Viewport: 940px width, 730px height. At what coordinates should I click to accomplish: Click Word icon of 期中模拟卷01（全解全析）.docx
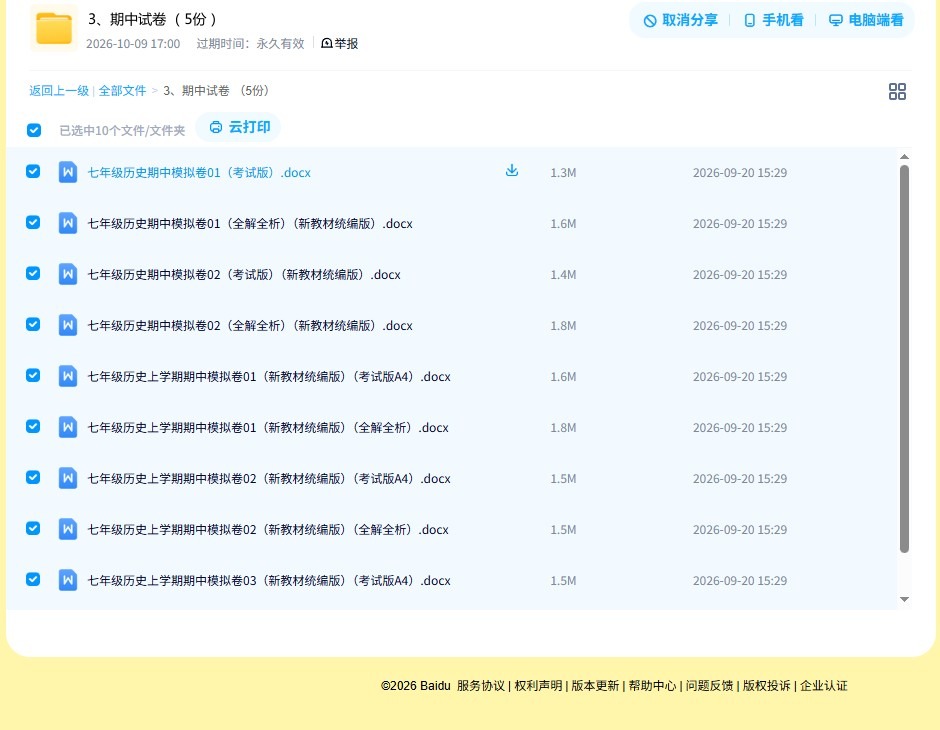pyautogui.click(x=68, y=223)
